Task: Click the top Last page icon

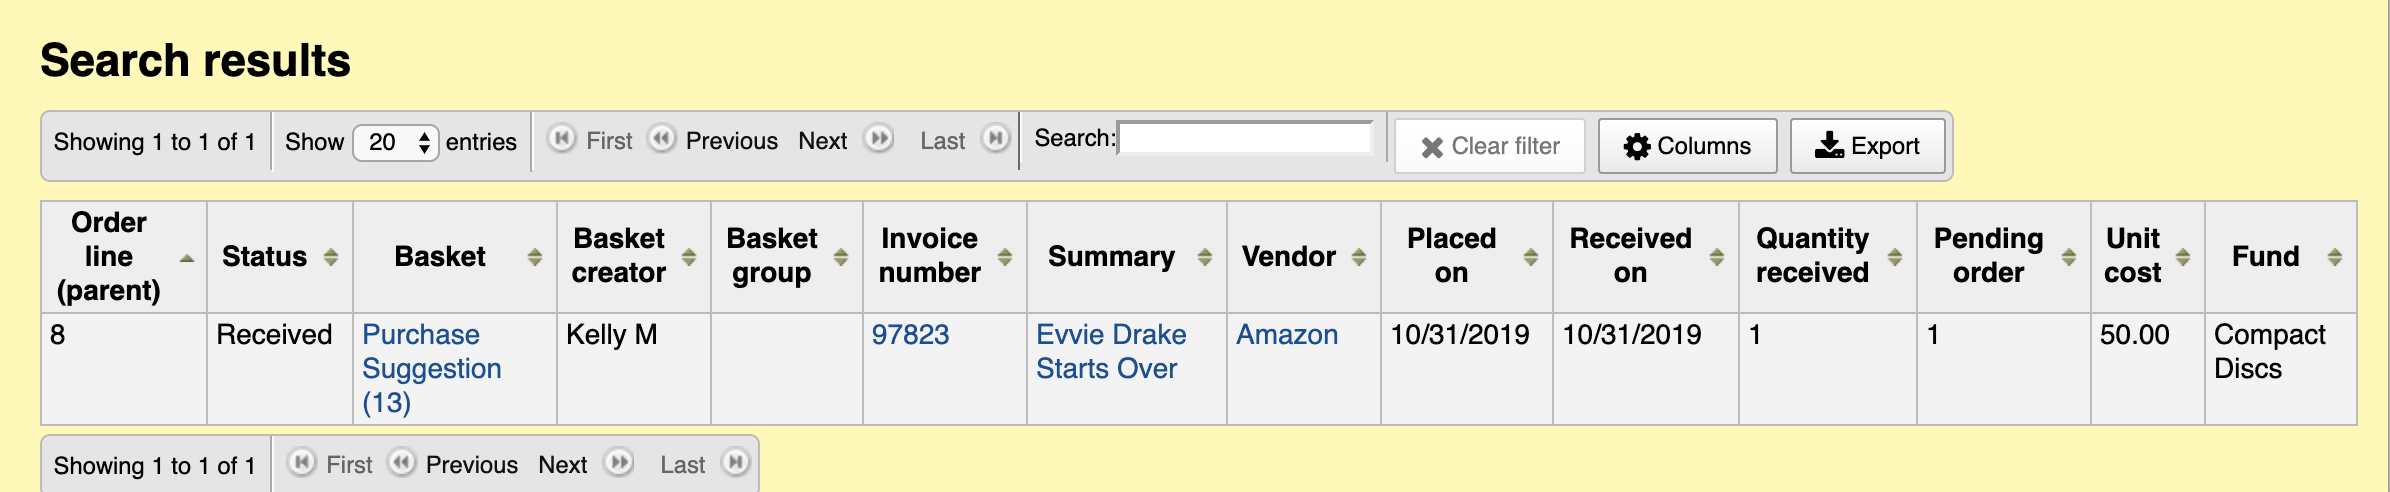Action: pyautogui.click(x=995, y=139)
